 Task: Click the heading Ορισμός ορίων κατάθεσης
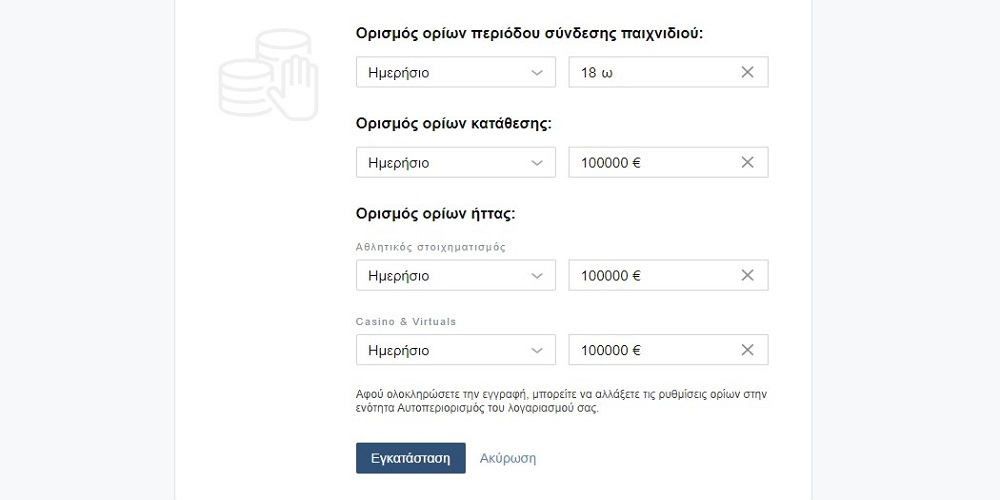(453, 124)
